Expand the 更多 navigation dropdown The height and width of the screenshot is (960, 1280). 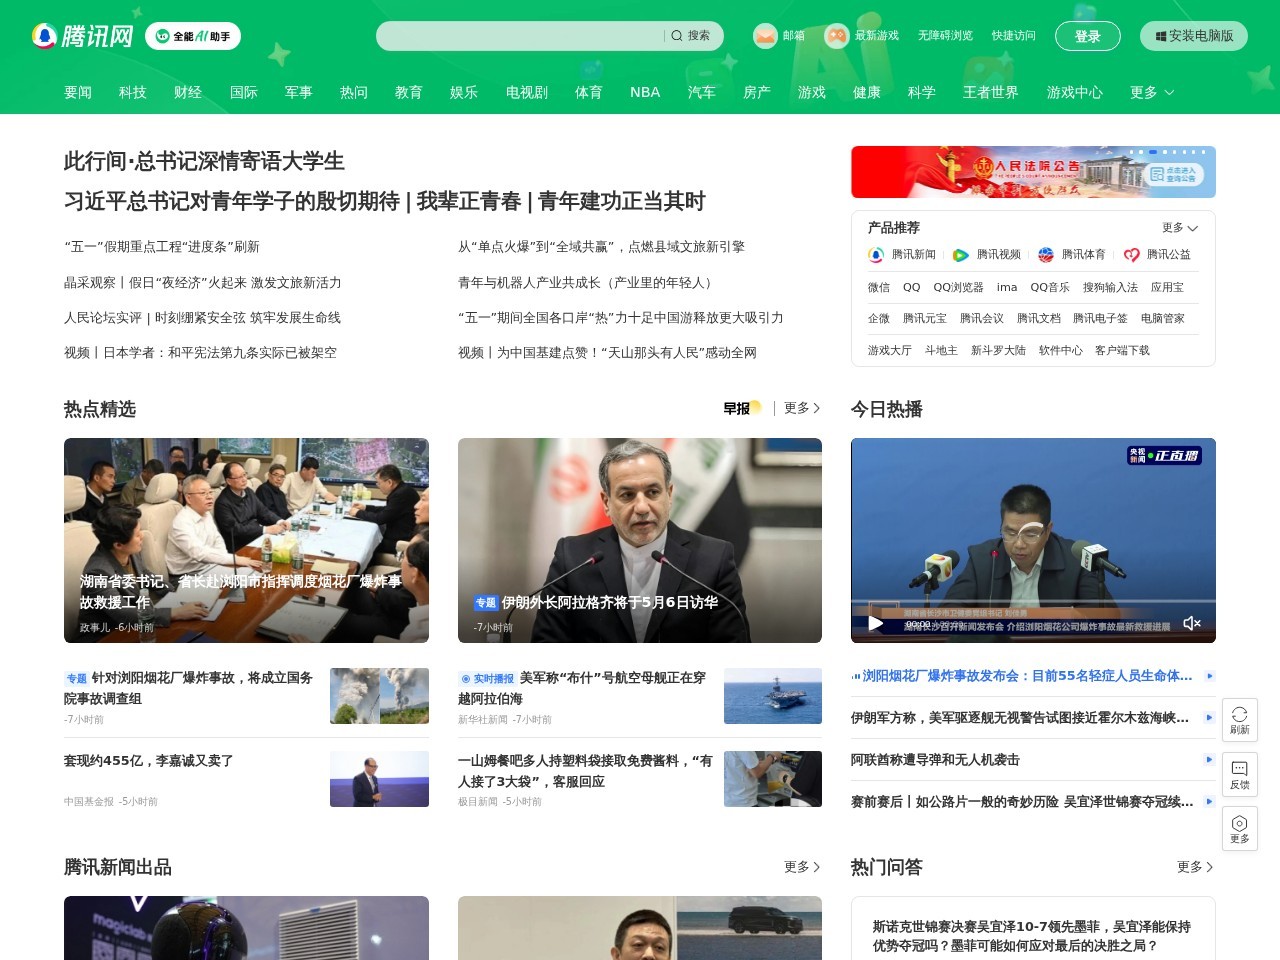pyautogui.click(x=1152, y=92)
